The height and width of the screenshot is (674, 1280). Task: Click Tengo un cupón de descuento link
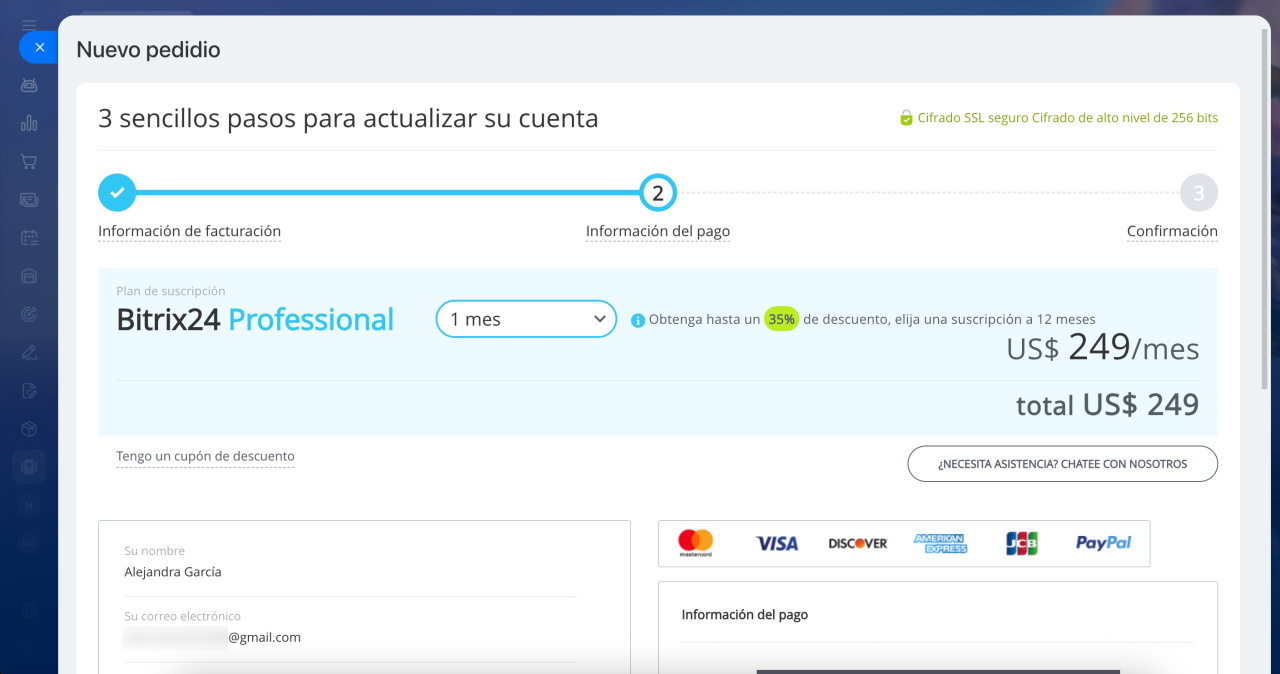tap(205, 456)
